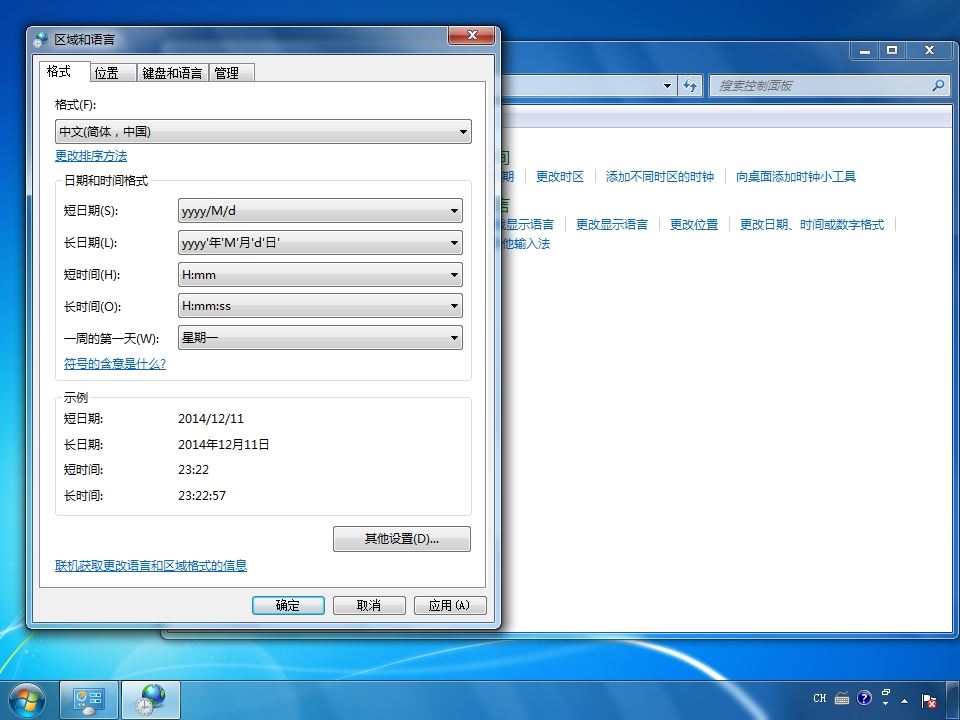This screenshot has height=720, width=960.
Task: Click 向桌面添加时钟小工具 link
Action: pos(796,177)
